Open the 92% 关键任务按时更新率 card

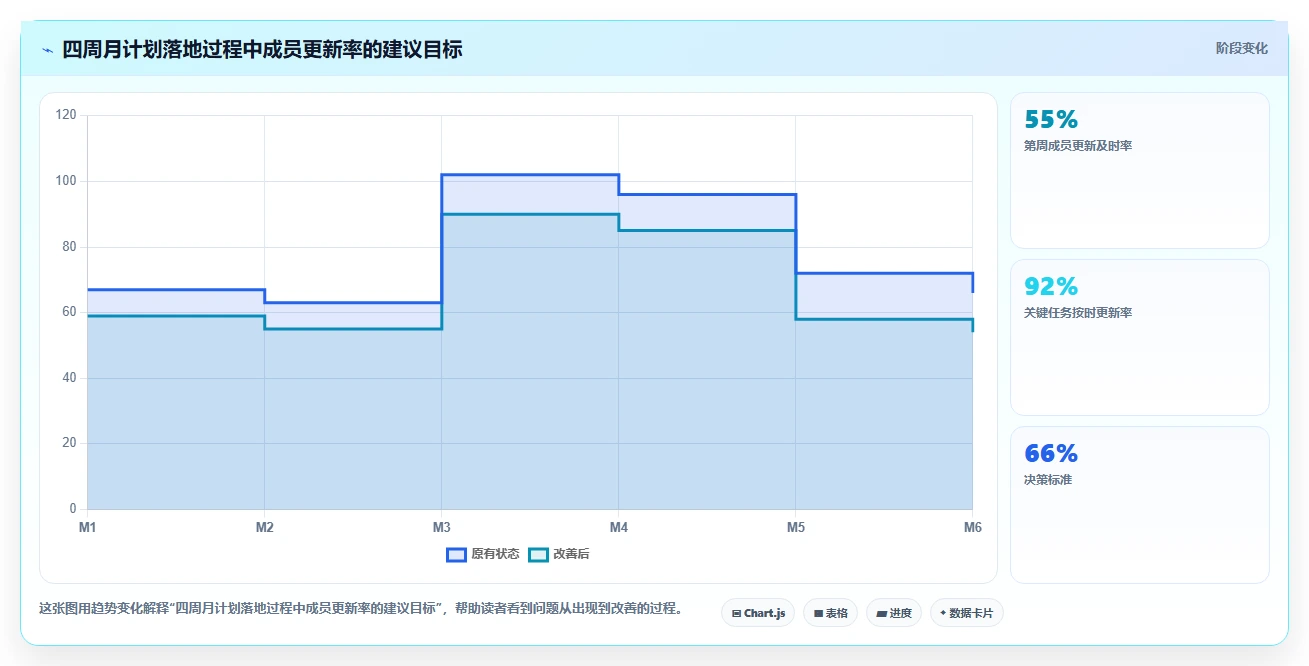(1140, 337)
